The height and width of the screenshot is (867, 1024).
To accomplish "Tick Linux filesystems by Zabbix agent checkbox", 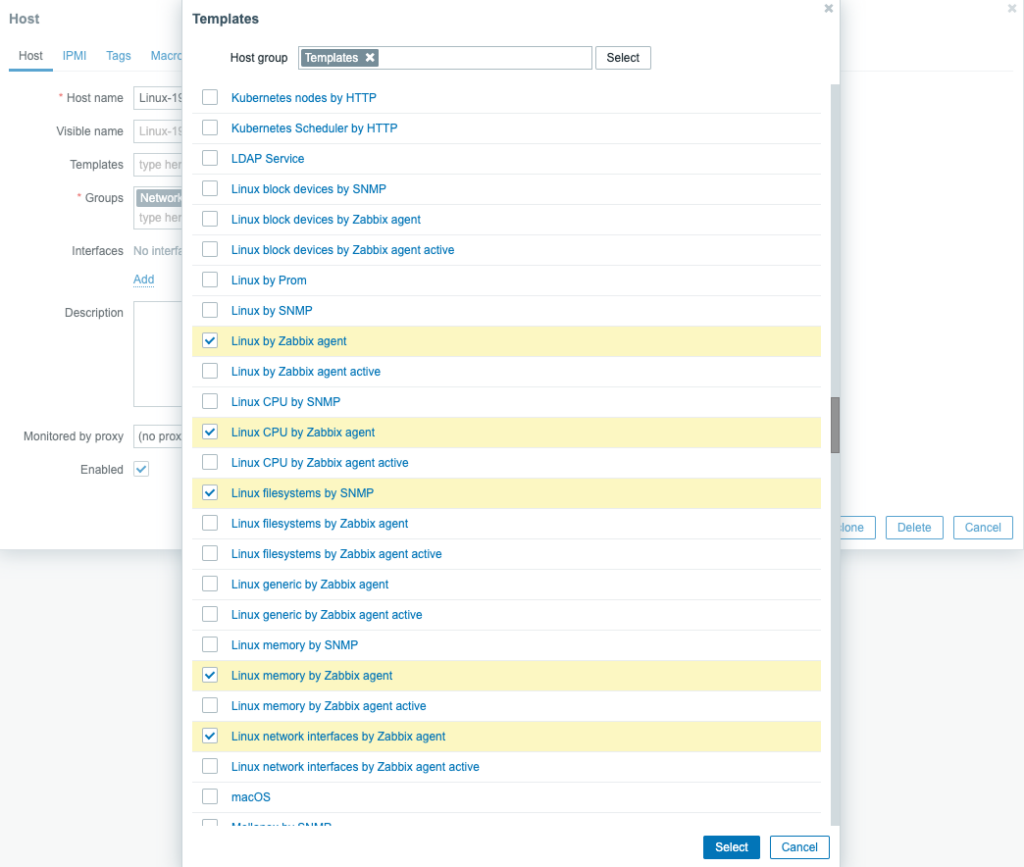I will 210,524.
